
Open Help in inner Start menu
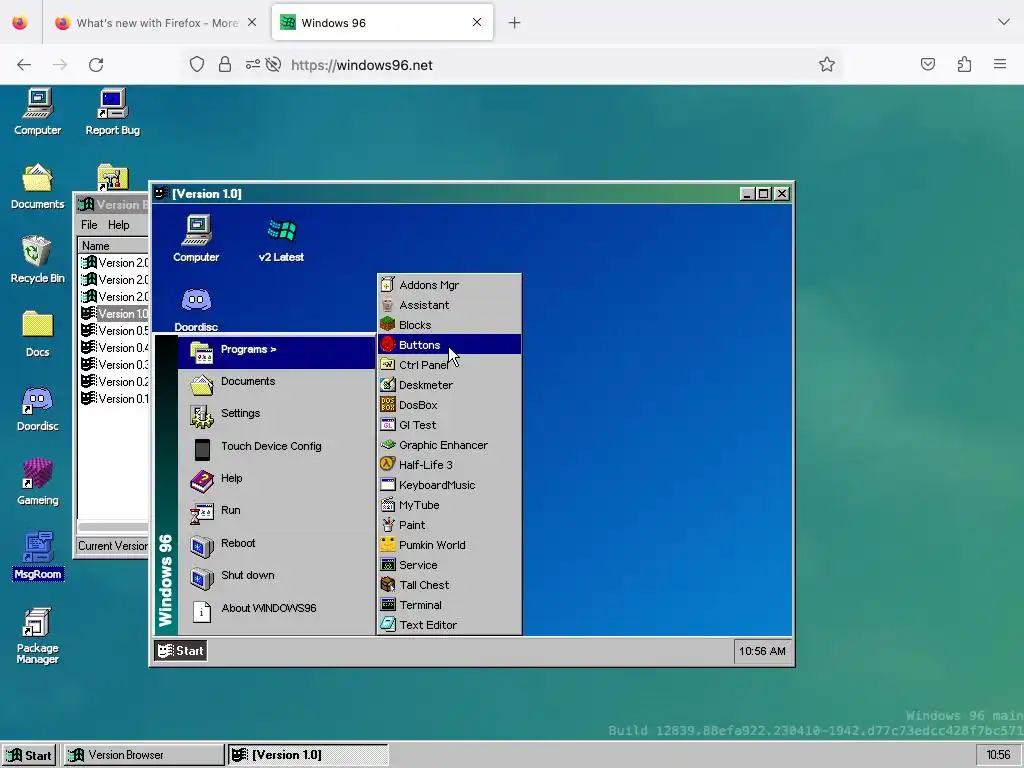(x=277, y=481)
